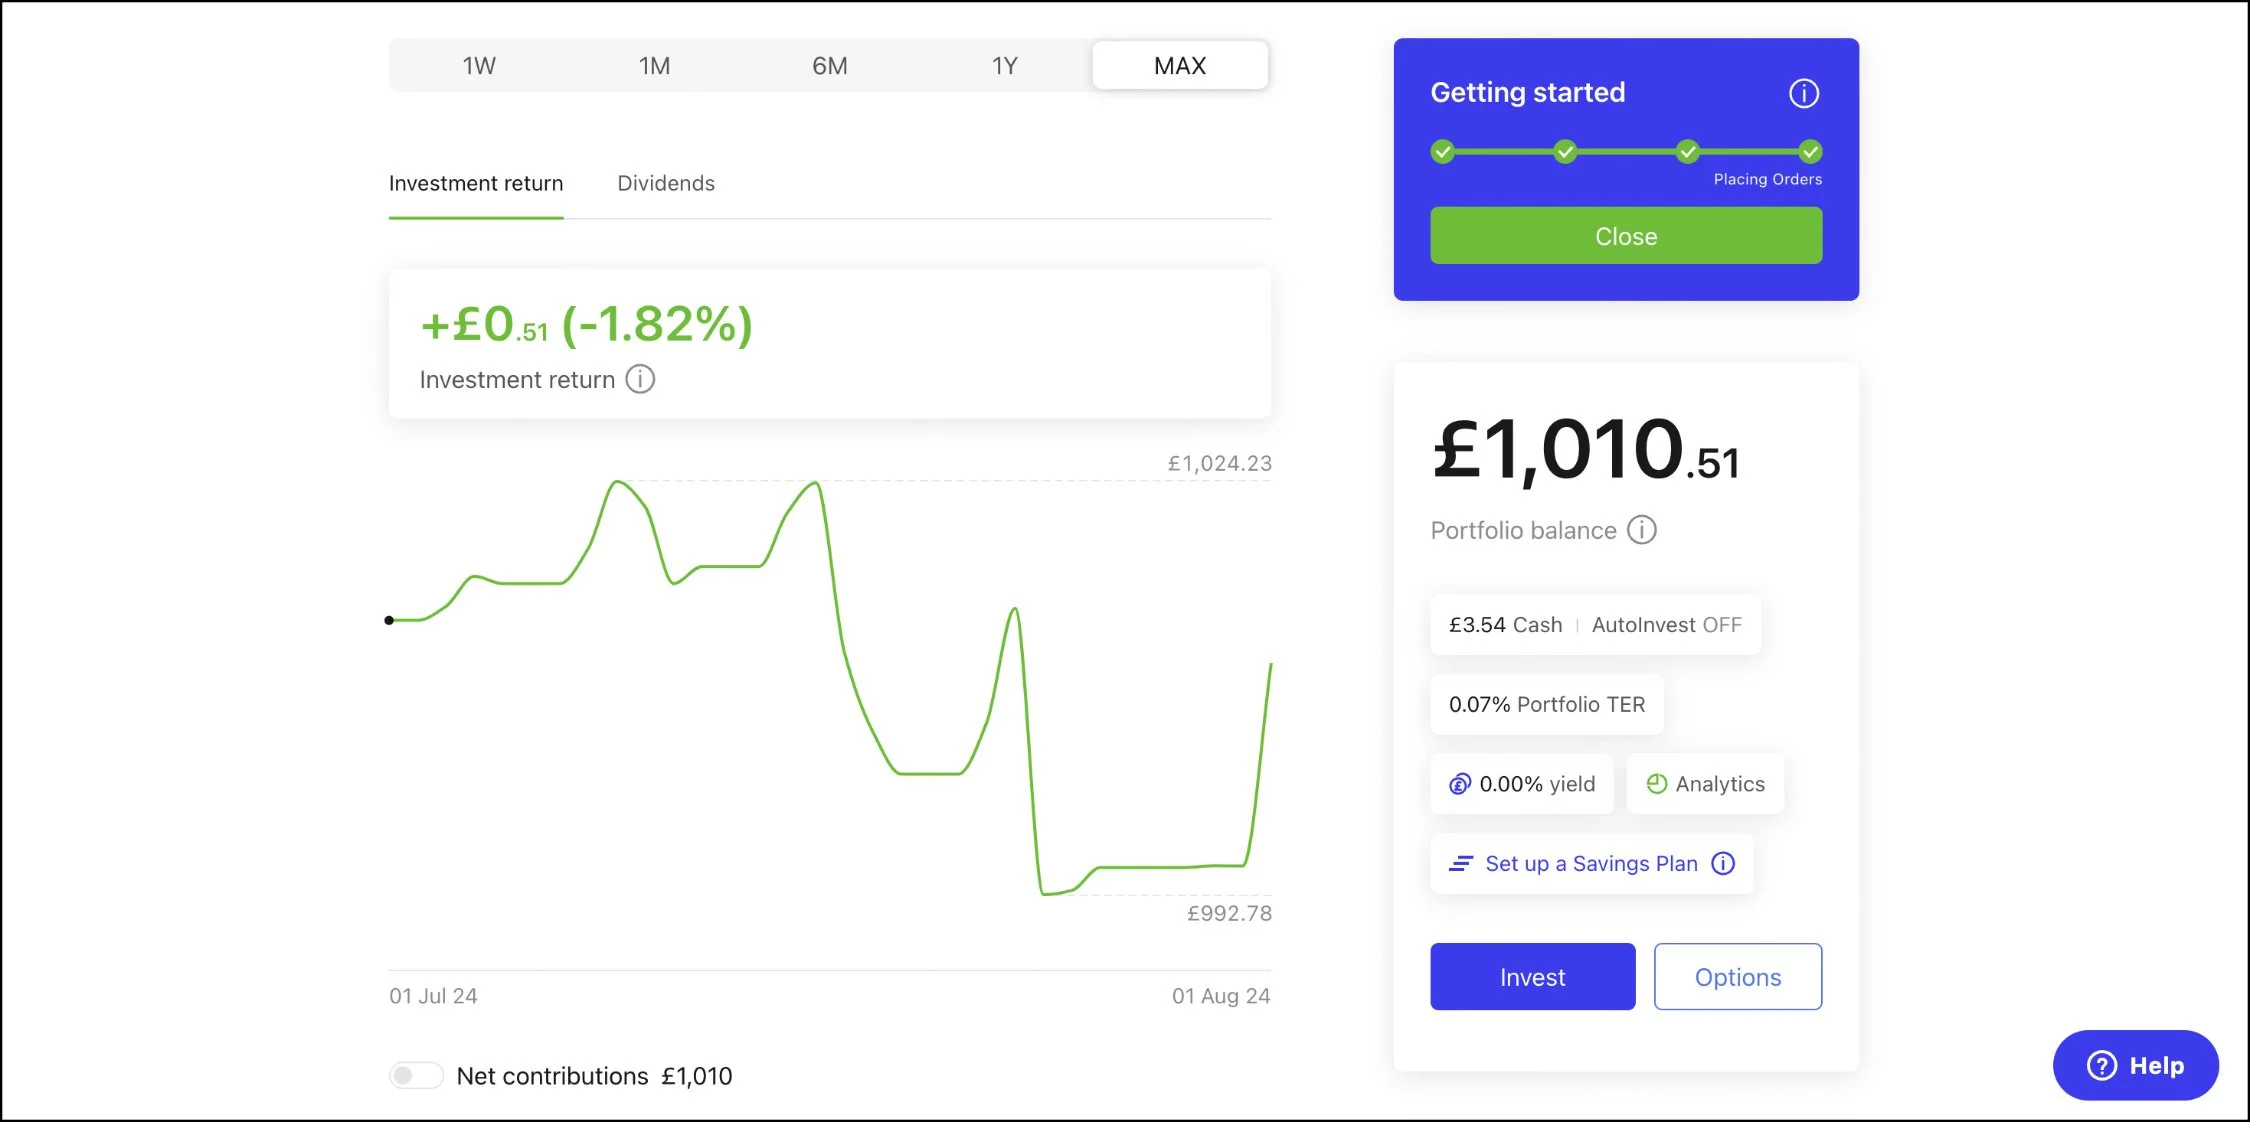
Task: Click the AutoInvest OFF setting
Action: [x=1666, y=625]
